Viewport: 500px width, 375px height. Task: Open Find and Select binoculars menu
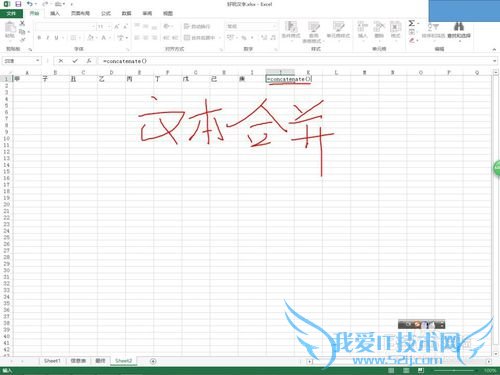tap(459, 31)
